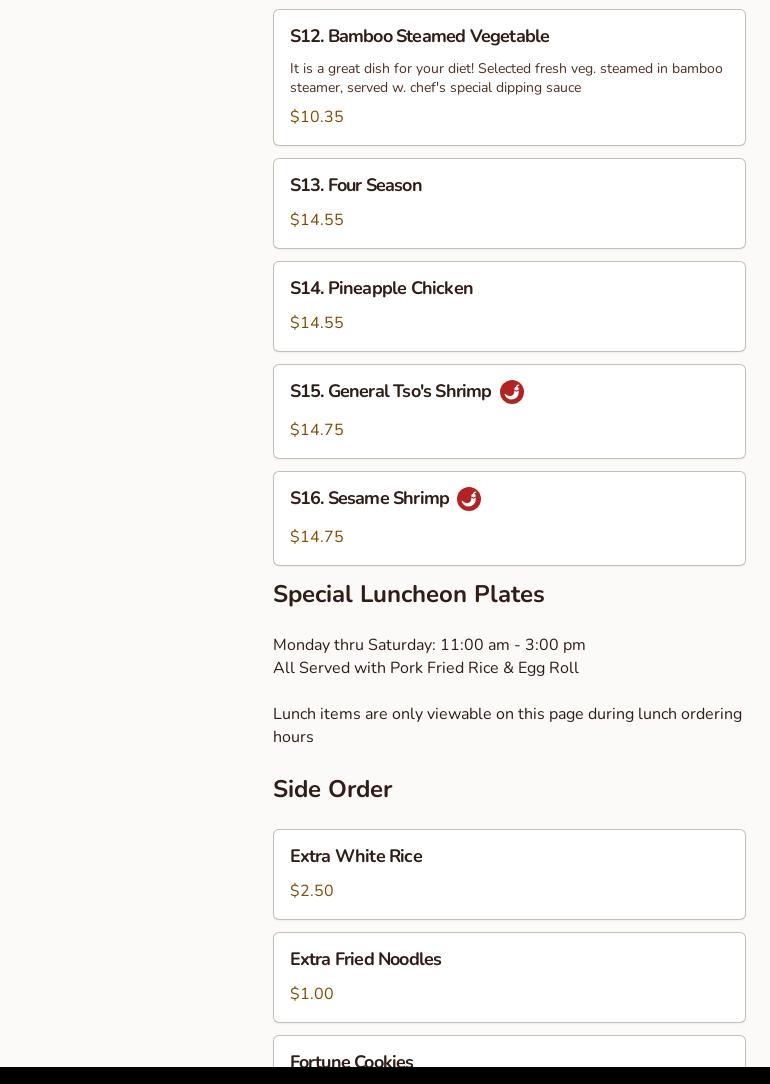Click the $10.35 Bamboo Steamed Vegetable price
Image resolution: width=770 pixels, height=1084 pixels.
pyautogui.click(x=317, y=117)
